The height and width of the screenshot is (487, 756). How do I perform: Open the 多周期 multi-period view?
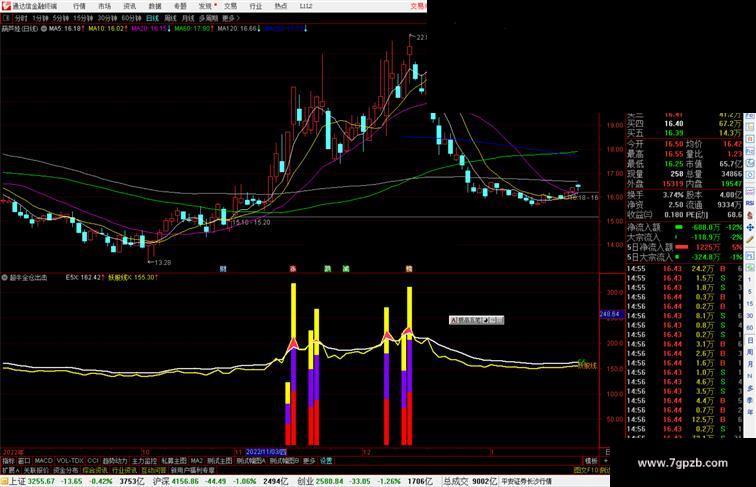pos(208,18)
